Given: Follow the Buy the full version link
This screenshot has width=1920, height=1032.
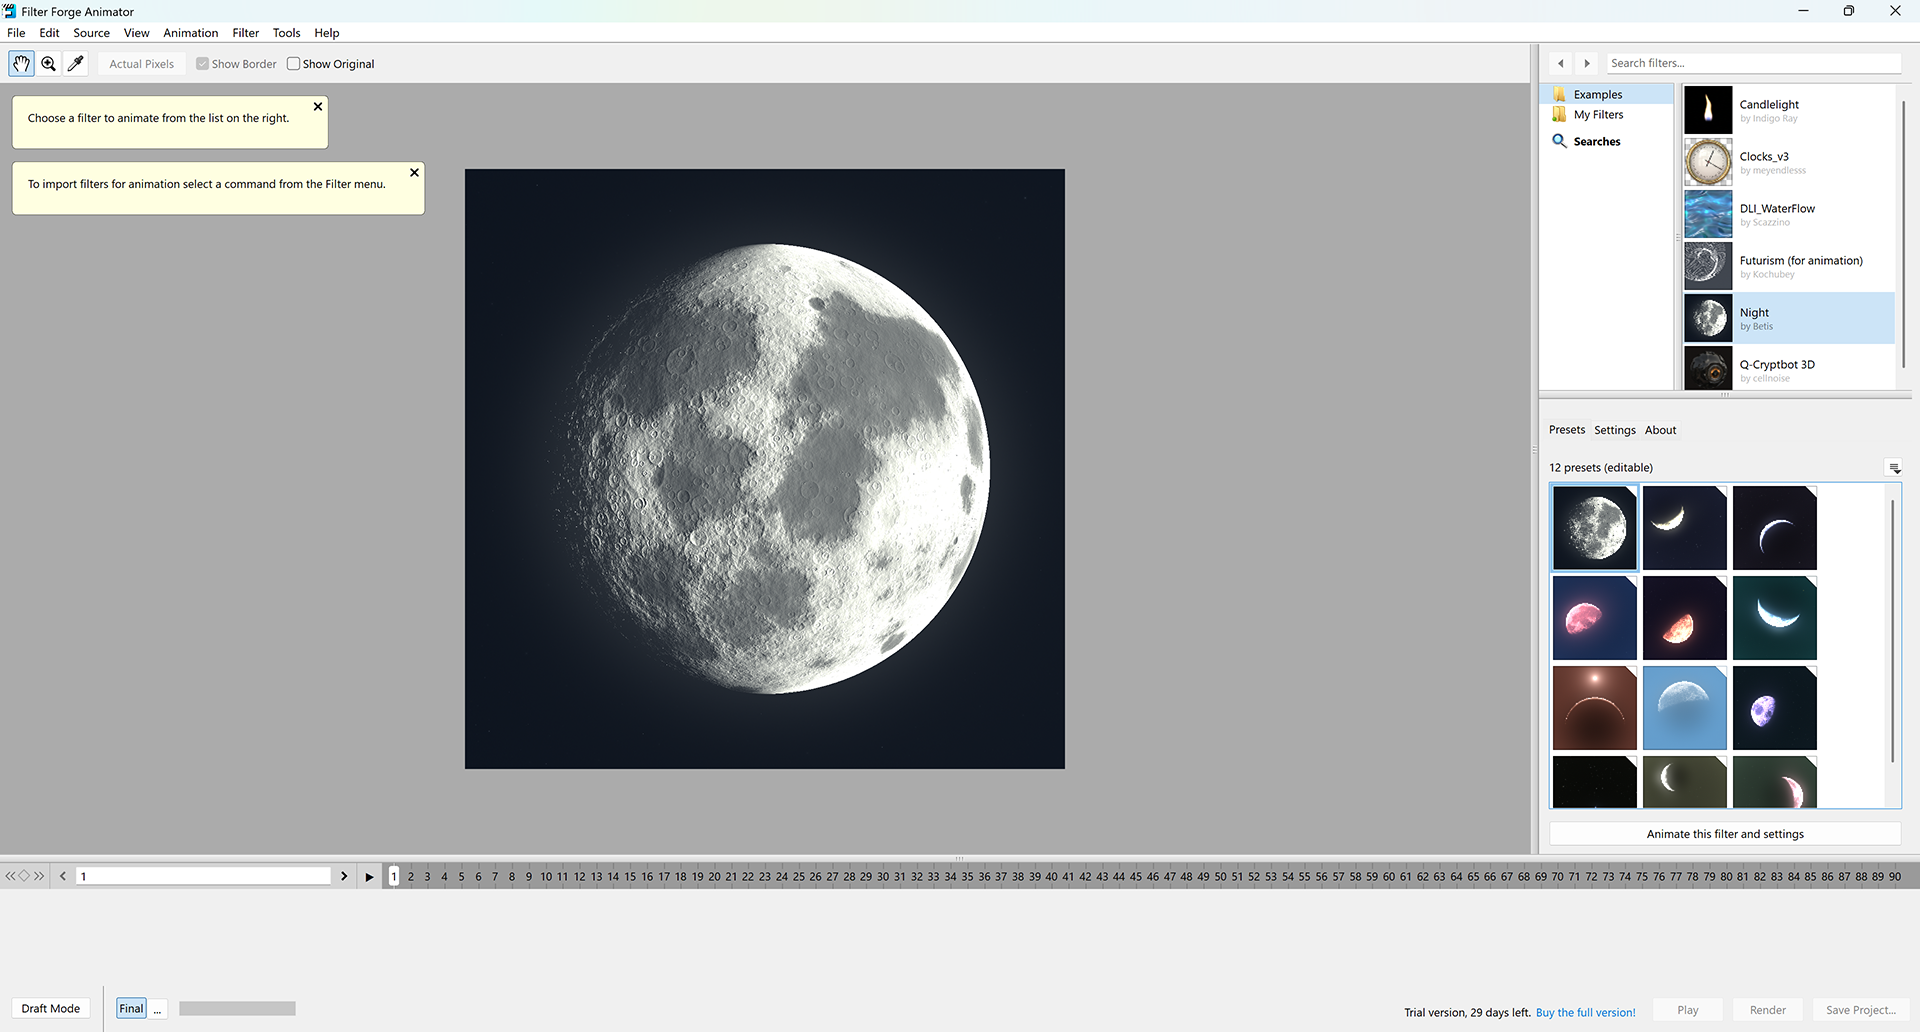Looking at the screenshot, I should click(1585, 1012).
